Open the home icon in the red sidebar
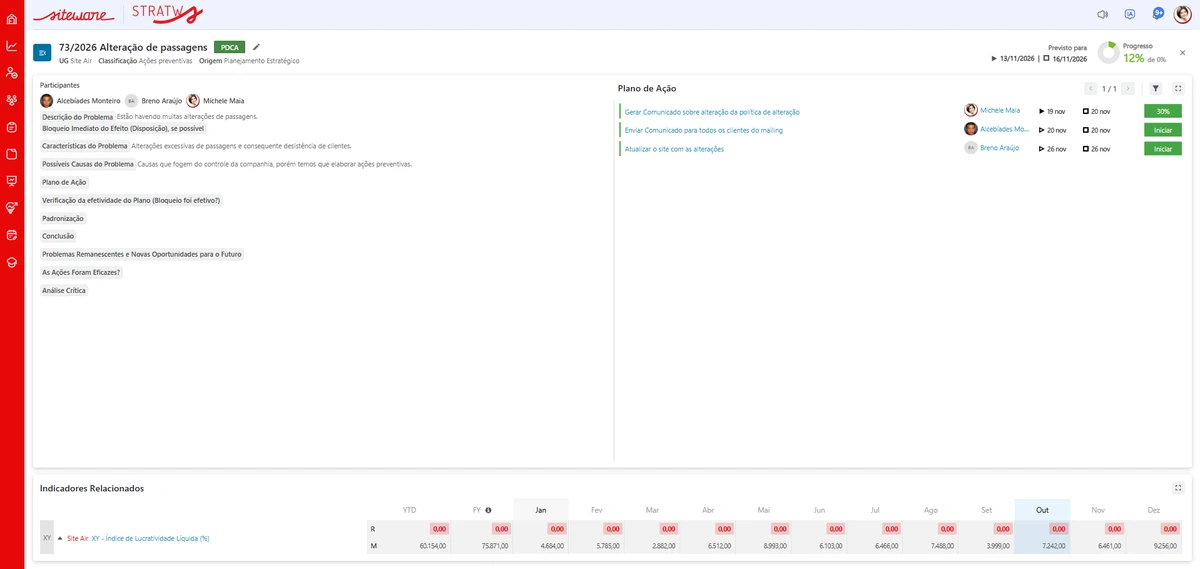 coord(12,19)
